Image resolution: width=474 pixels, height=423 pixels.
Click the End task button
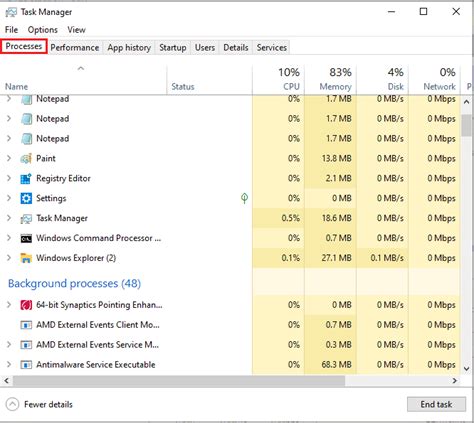(x=436, y=404)
